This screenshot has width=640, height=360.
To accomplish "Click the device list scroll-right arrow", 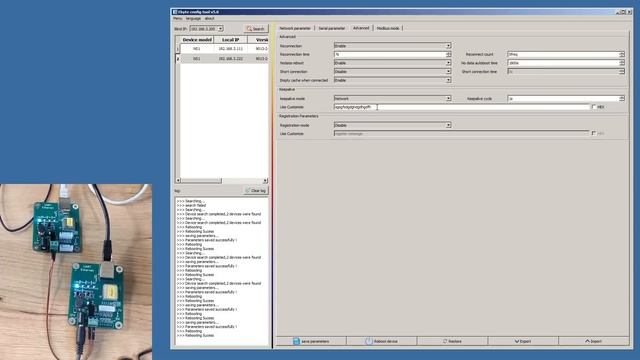I will [265, 180].
